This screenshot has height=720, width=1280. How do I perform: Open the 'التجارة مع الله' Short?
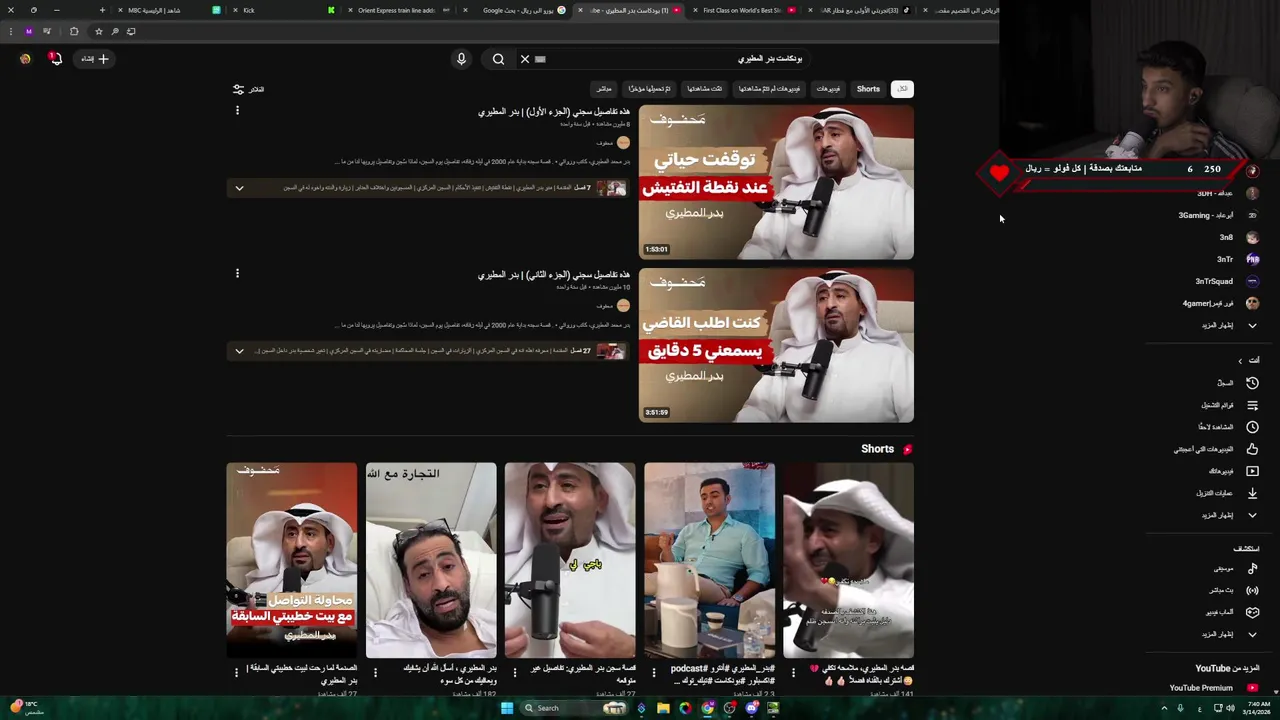431,560
